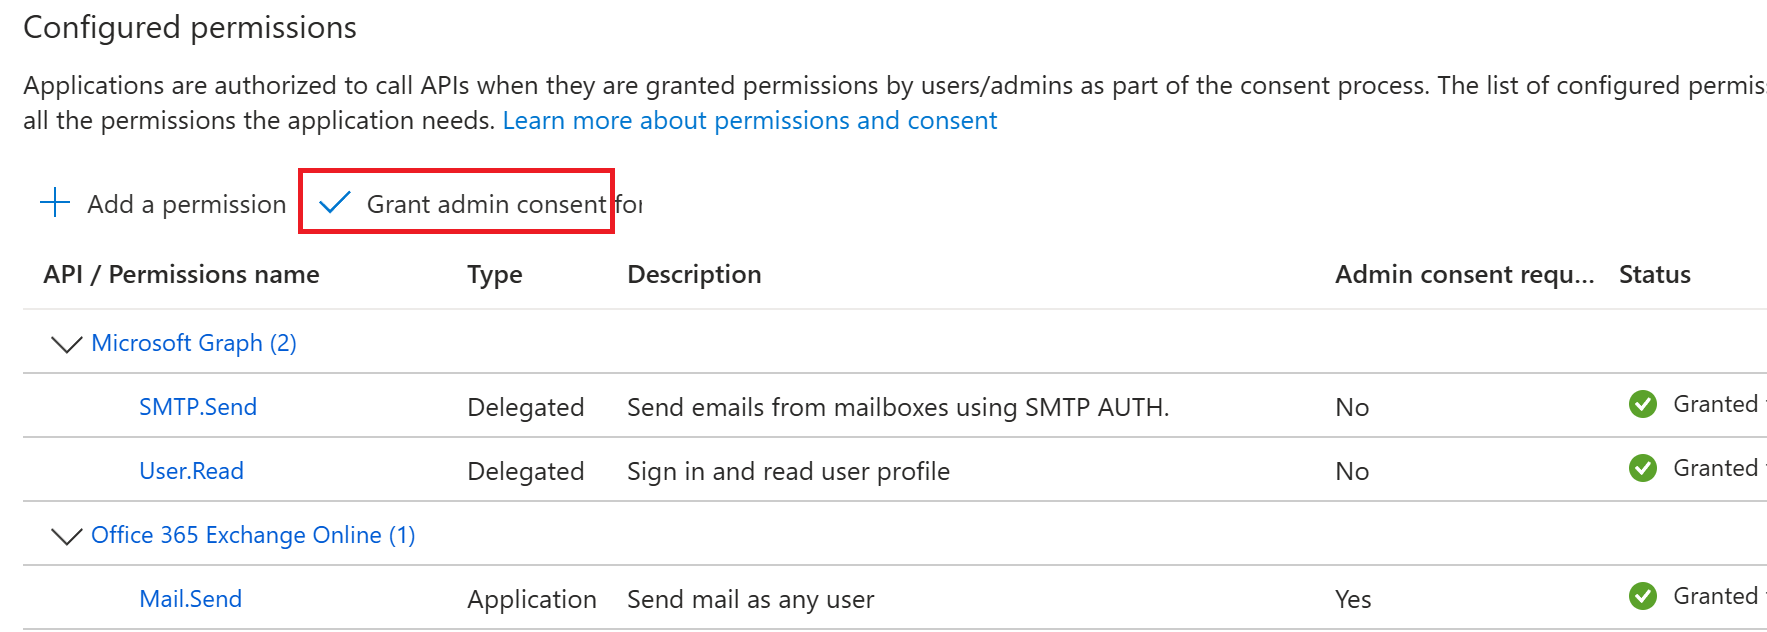Open the Microsoft Graph (2) group link
This screenshot has width=1767, height=632.
coord(194,343)
